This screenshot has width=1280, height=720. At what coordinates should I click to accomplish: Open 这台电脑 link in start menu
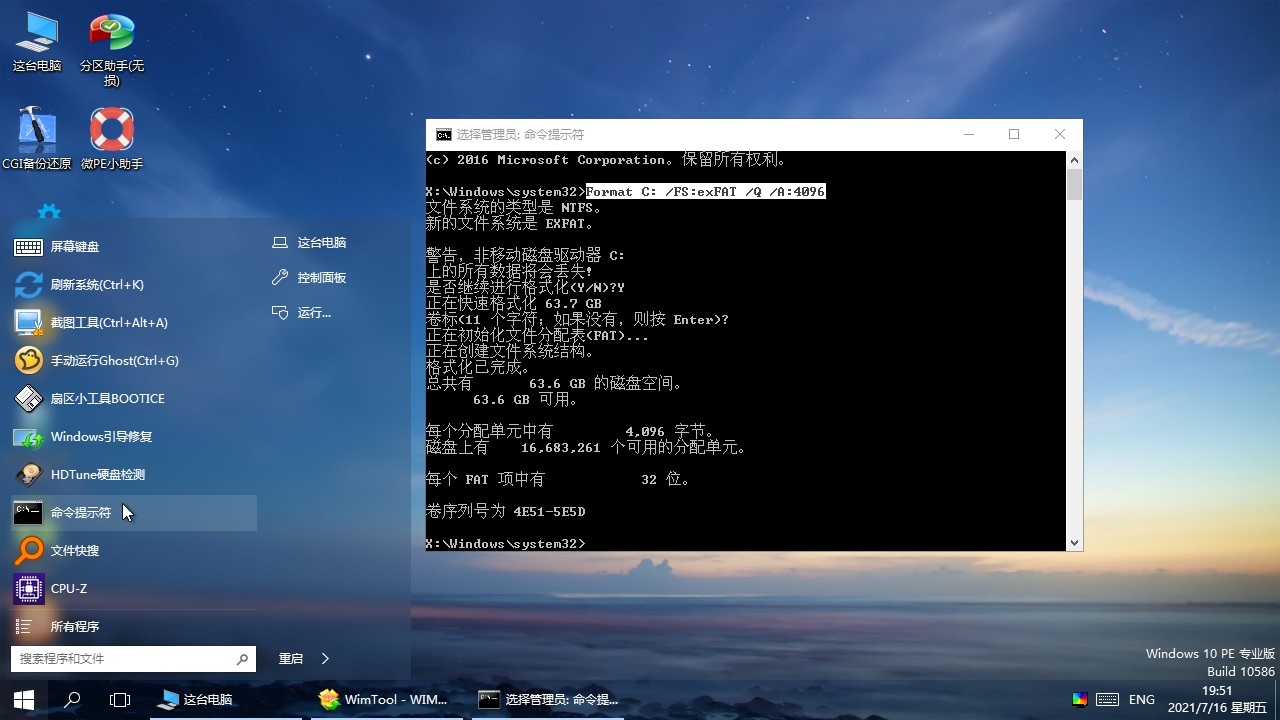pos(309,243)
